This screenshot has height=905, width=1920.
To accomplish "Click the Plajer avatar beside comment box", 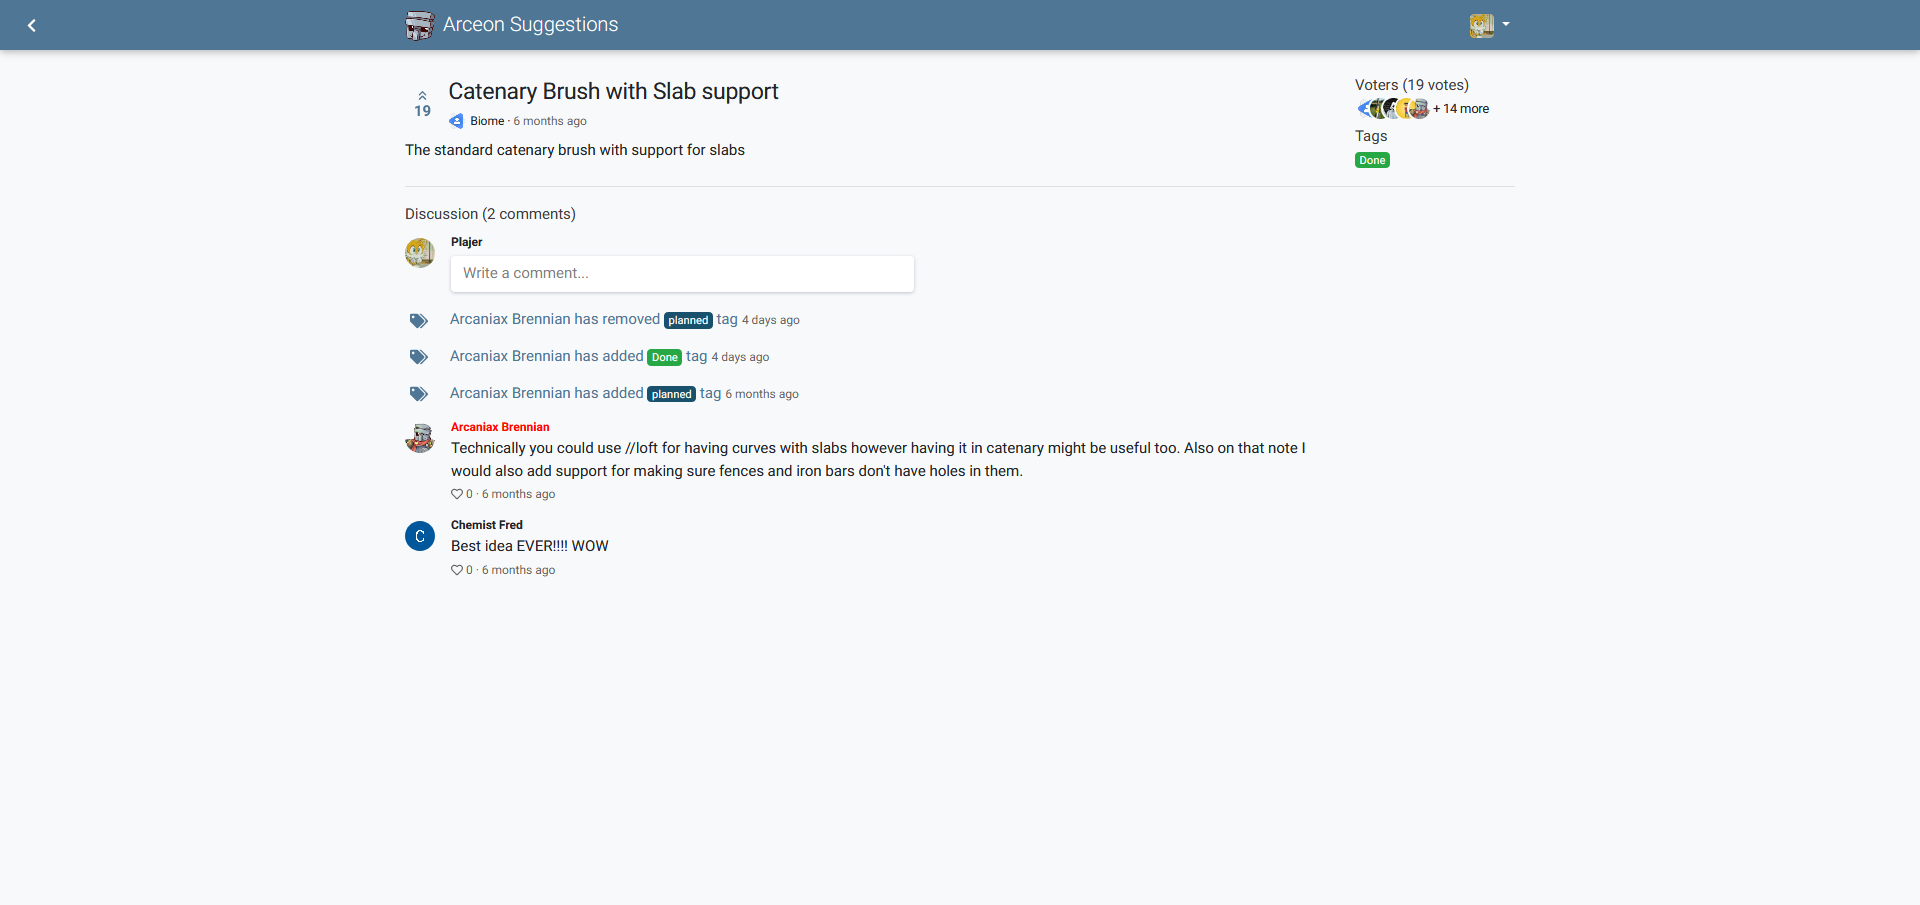I will 420,253.
